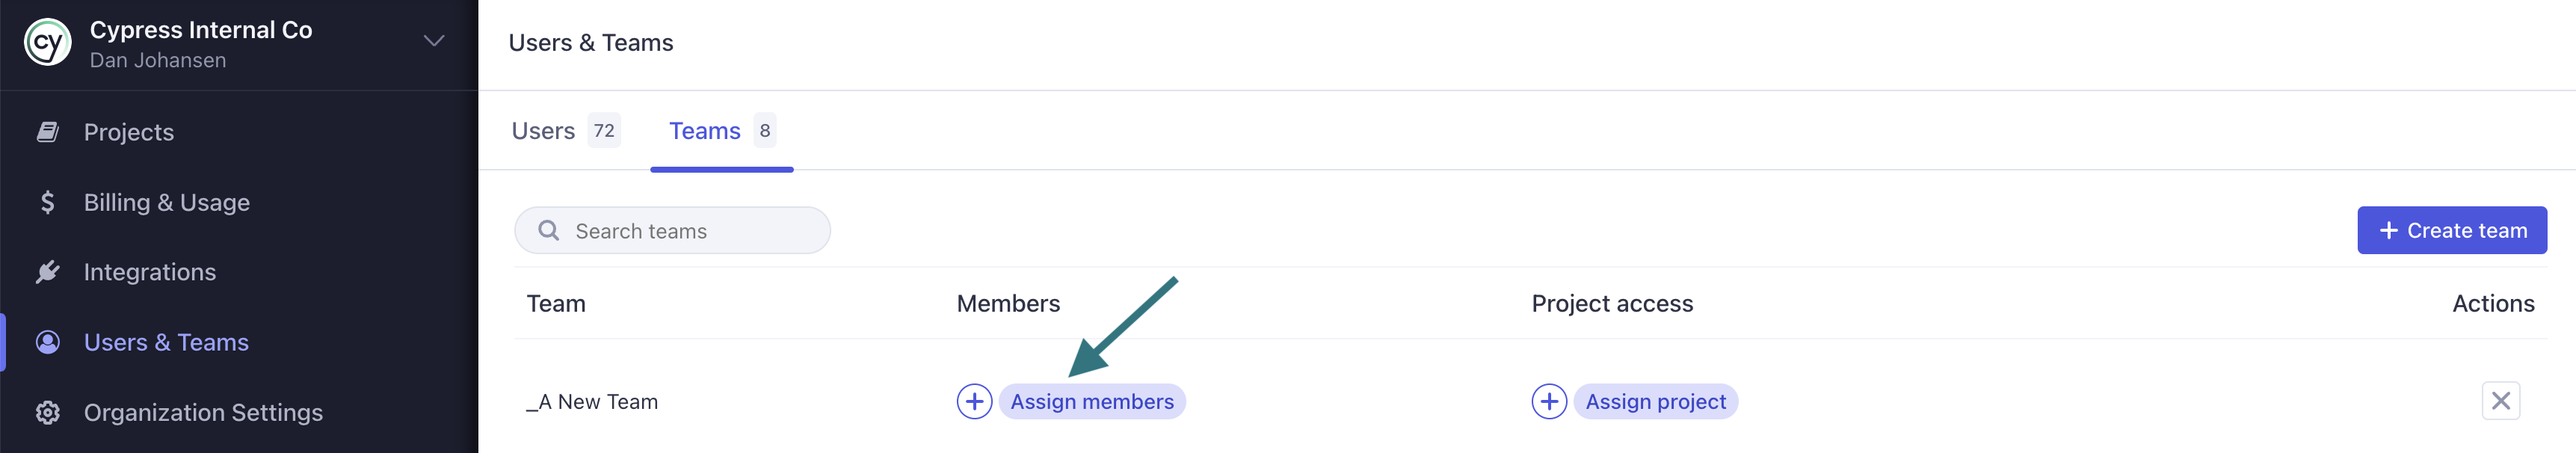The height and width of the screenshot is (453, 2576).
Task: Click the plus icon beside Assign project
Action: pyautogui.click(x=1549, y=401)
